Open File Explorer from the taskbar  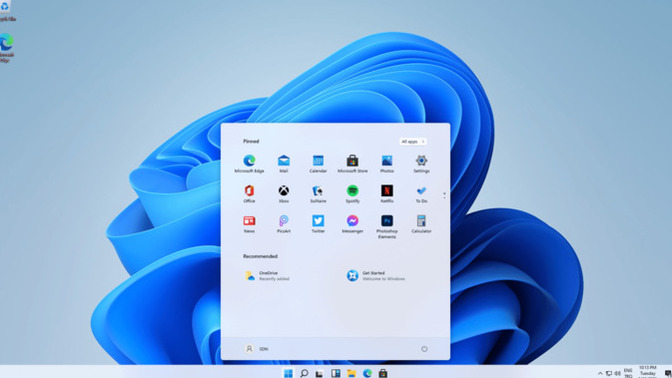pyautogui.click(x=351, y=373)
